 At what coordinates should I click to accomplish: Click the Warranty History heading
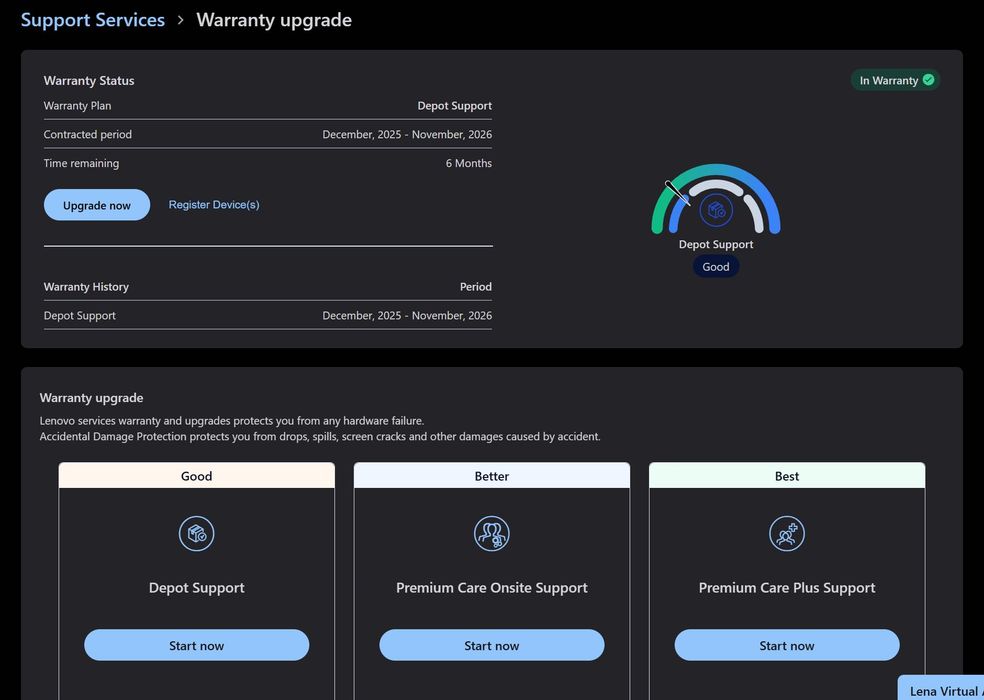(86, 287)
